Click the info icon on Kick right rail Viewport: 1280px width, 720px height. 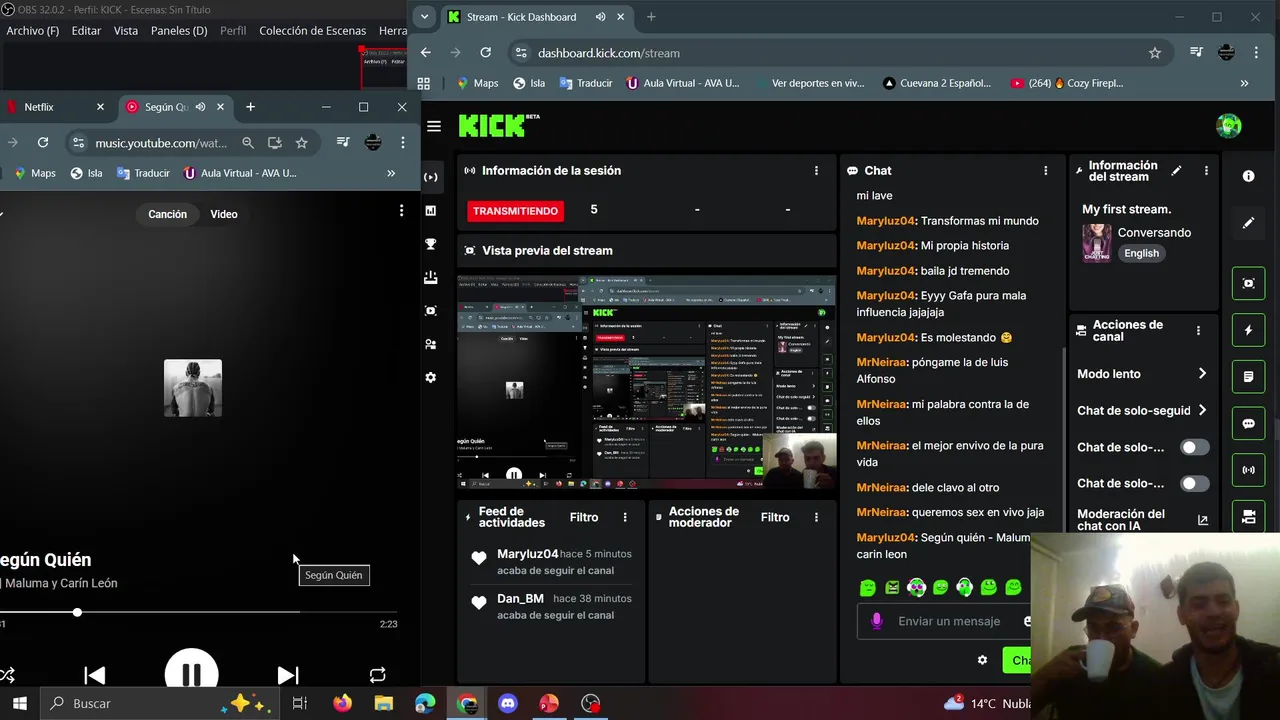(1248, 176)
